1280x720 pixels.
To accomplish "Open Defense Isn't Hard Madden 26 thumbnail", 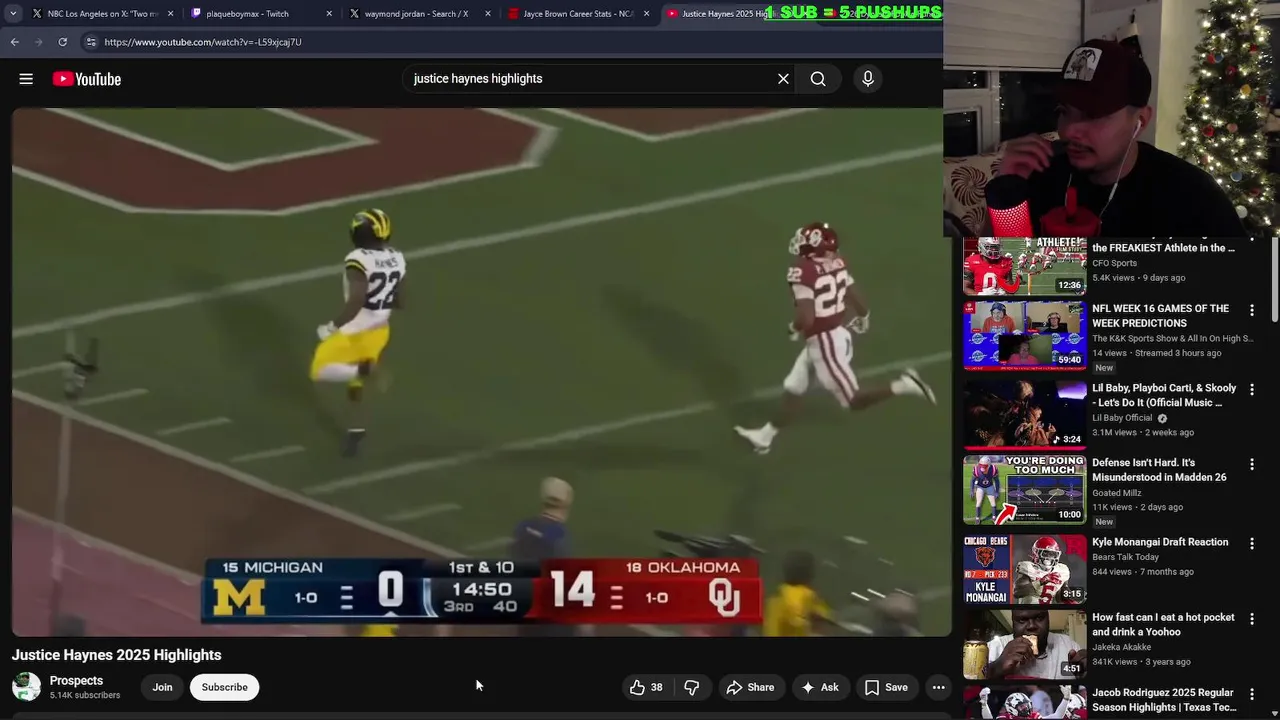I will click(1024, 490).
